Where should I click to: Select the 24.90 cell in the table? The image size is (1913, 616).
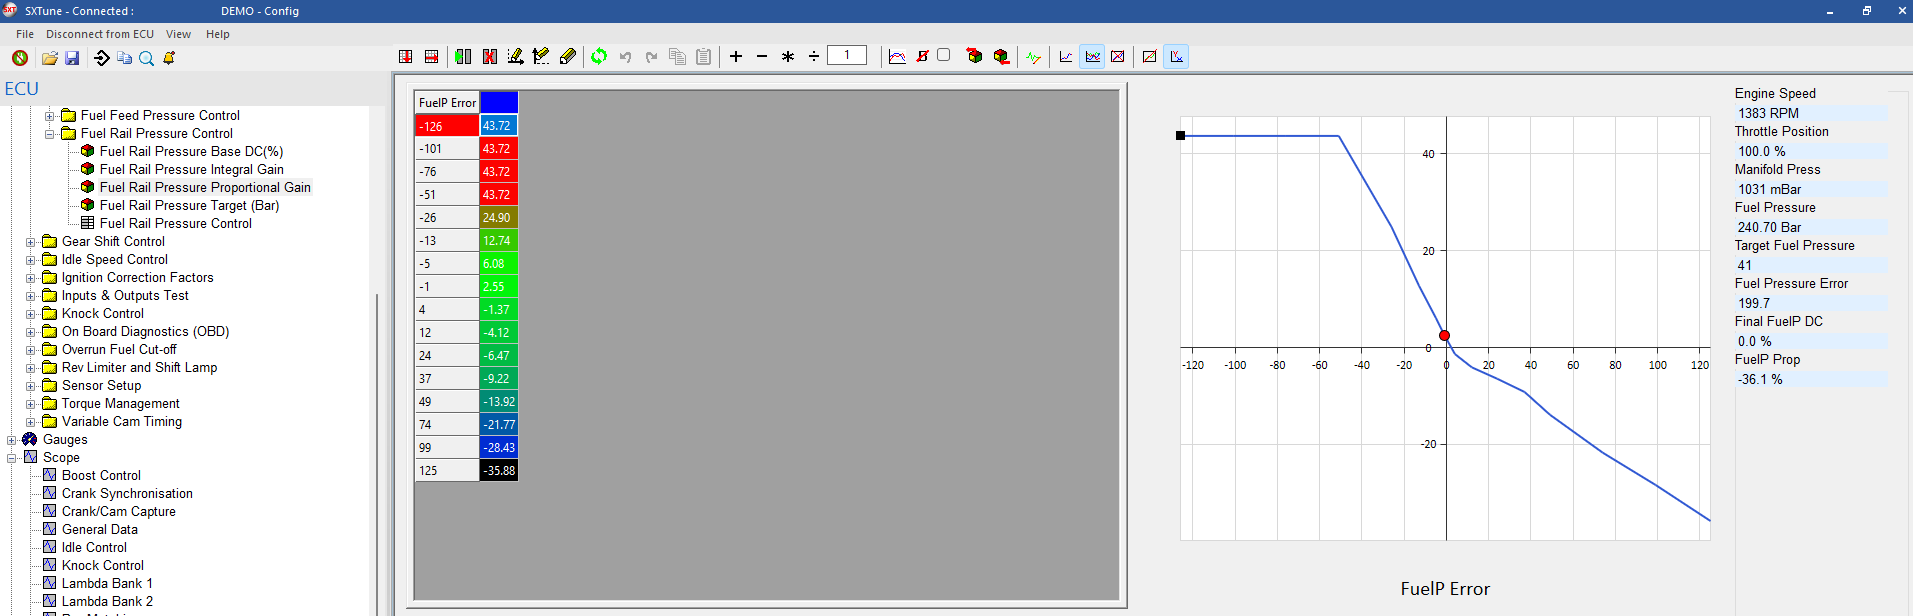click(x=499, y=217)
